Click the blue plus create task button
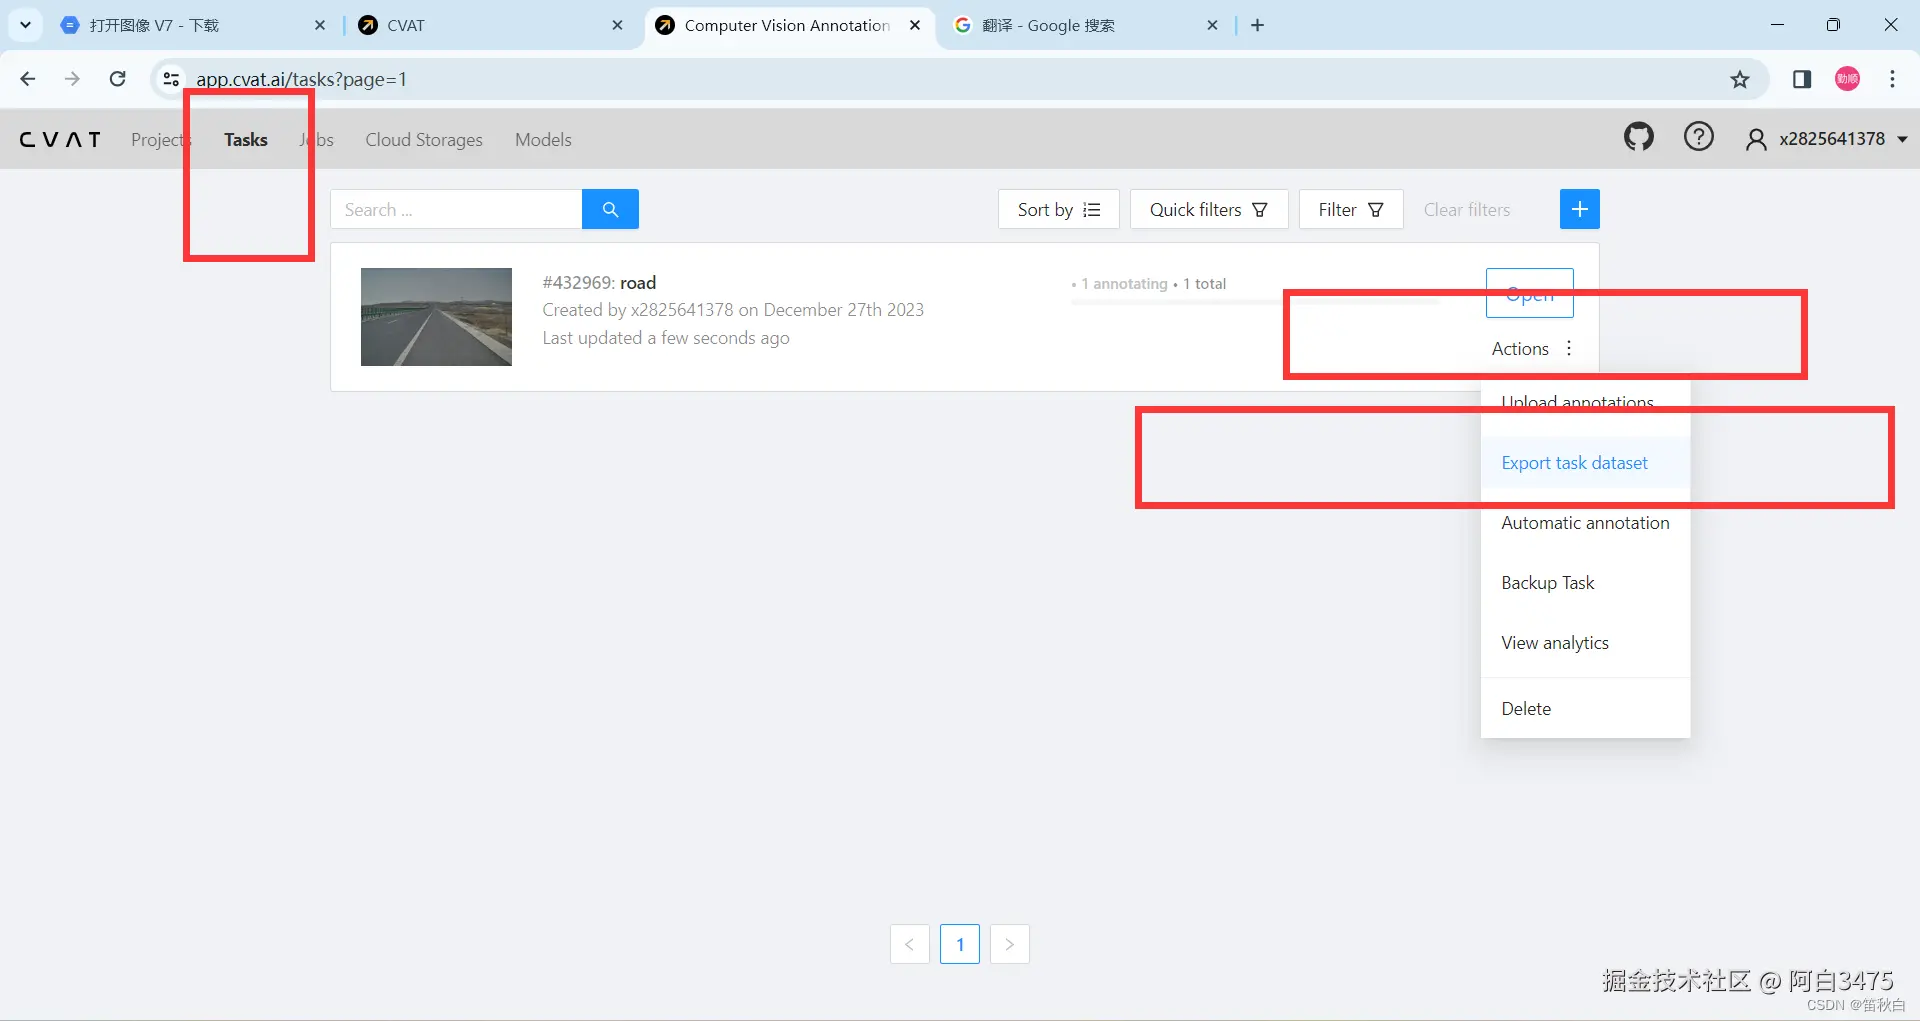This screenshot has width=1920, height=1021. tap(1579, 209)
